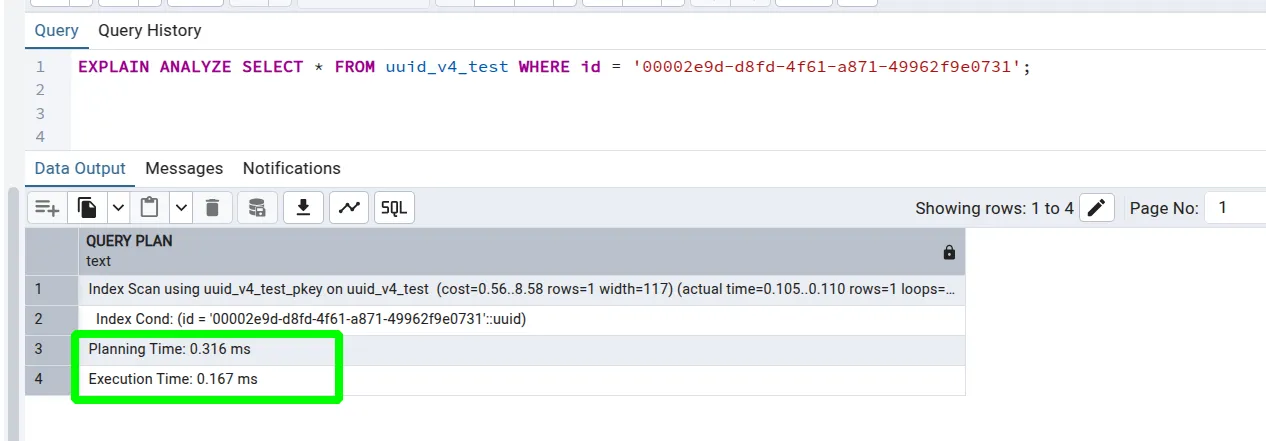Click the select-all corner cell of grid
This screenshot has height=441, width=1266.
(51, 251)
